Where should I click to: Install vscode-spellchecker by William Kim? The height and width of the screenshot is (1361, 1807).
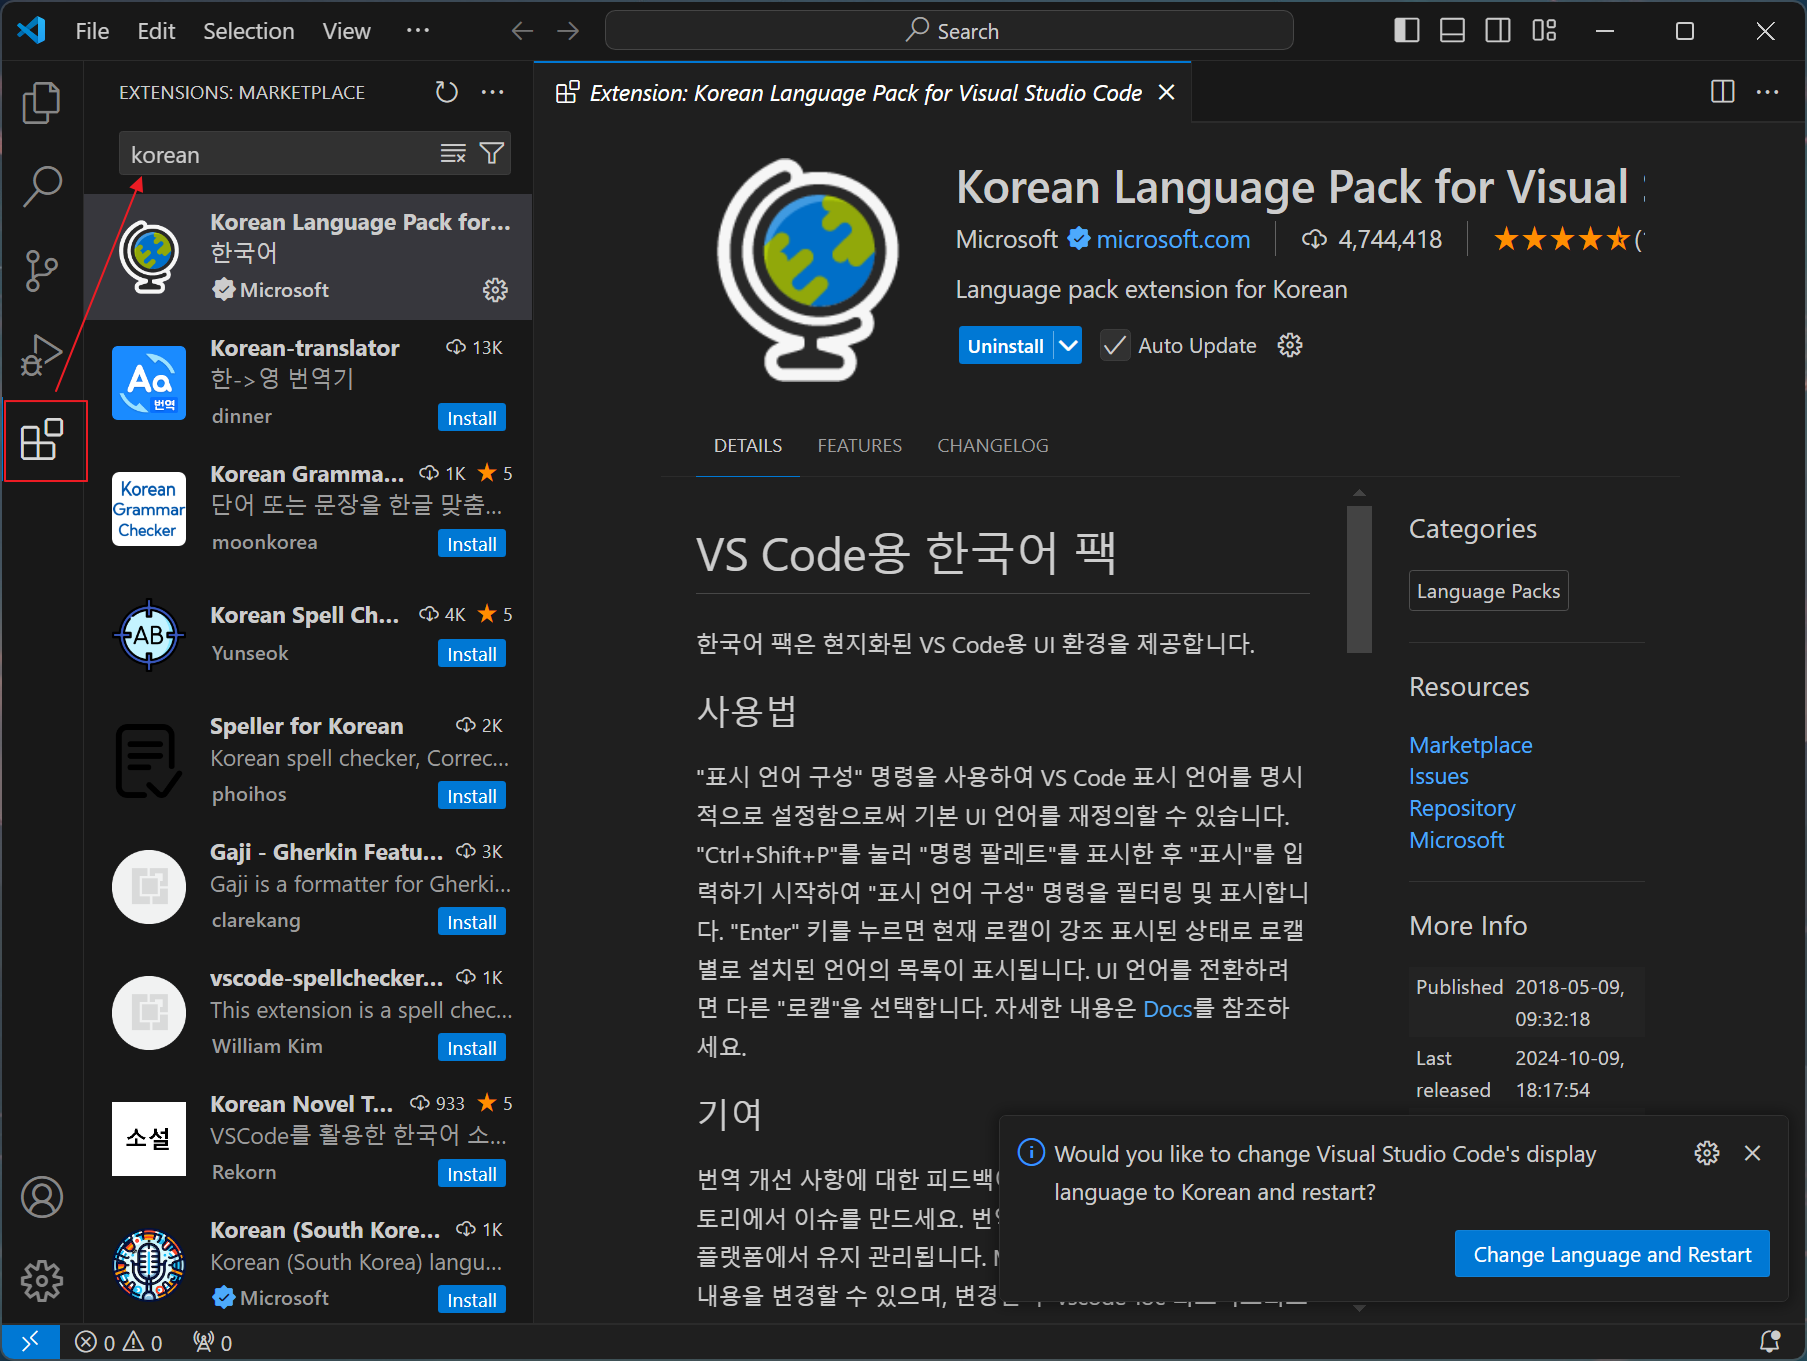pos(472,1048)
